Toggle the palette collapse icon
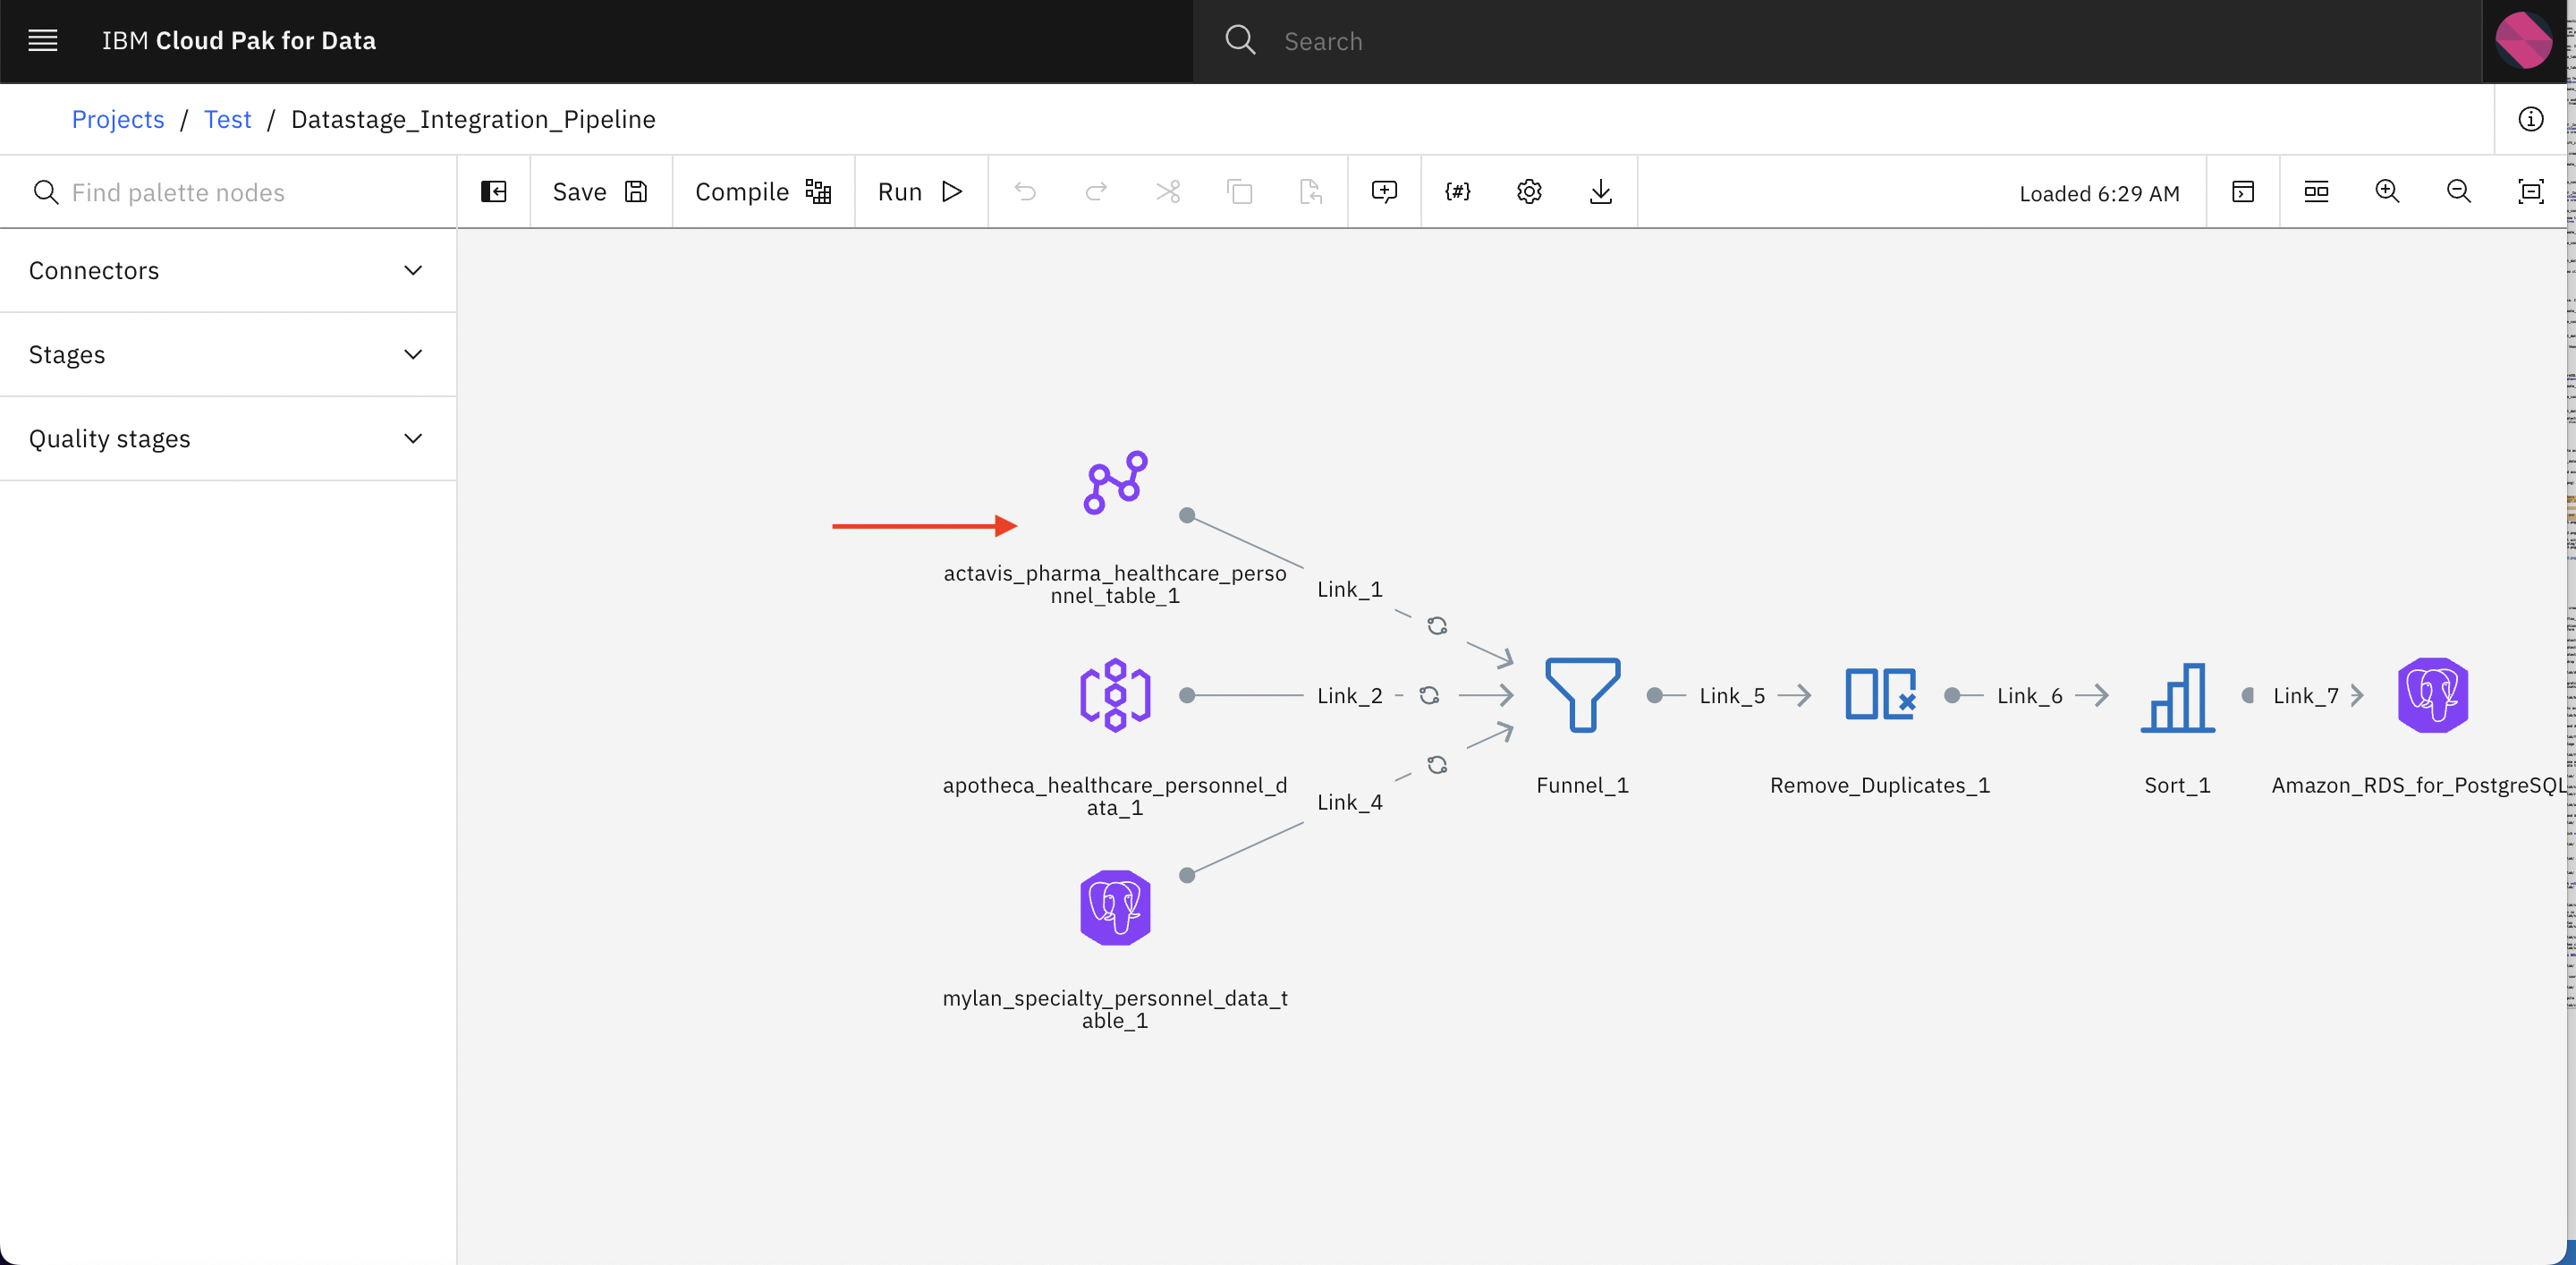Screen dimensions: 2576x1265 (x=494, y=192)
